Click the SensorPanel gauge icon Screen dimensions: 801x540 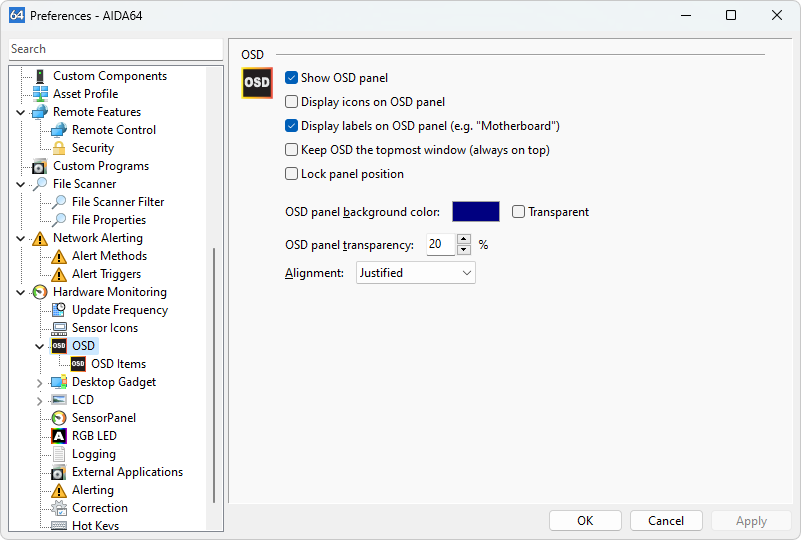pos(59,418)
